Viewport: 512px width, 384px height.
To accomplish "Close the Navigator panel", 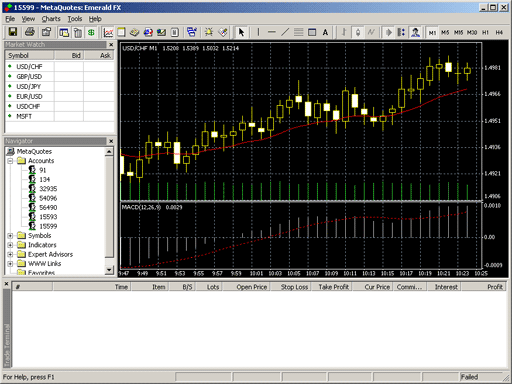I will [x=111, y=141].
